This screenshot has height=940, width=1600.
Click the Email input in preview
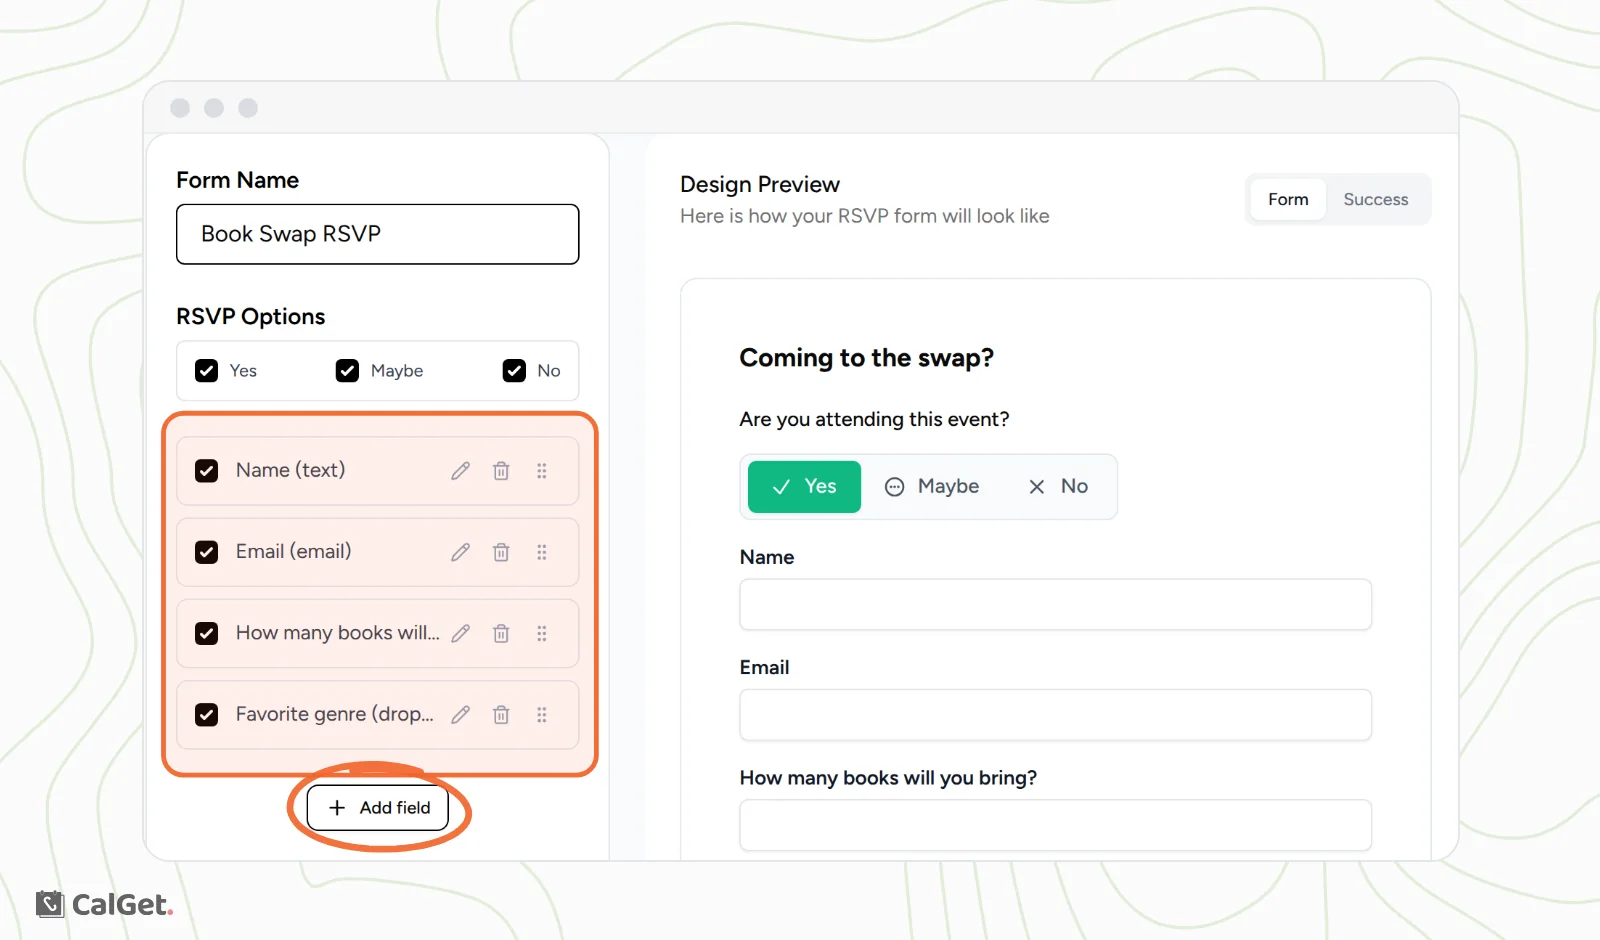click(1056, 715)
